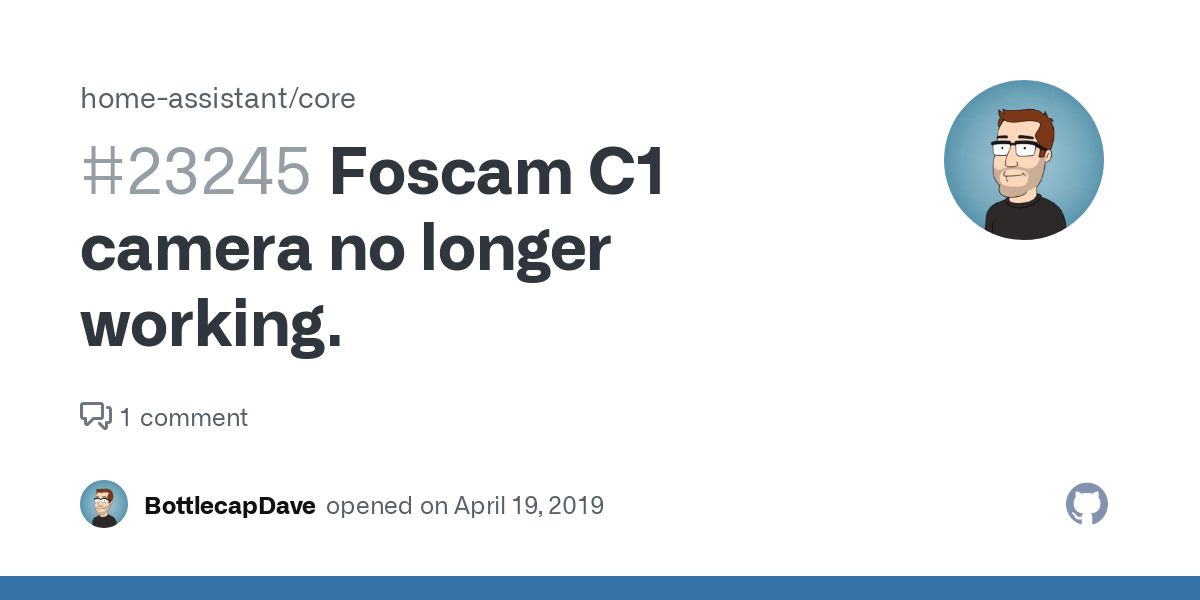Viewport: 1200px width, 600px height.
Task: Click the "1 comment" count text
Action: 184,417
